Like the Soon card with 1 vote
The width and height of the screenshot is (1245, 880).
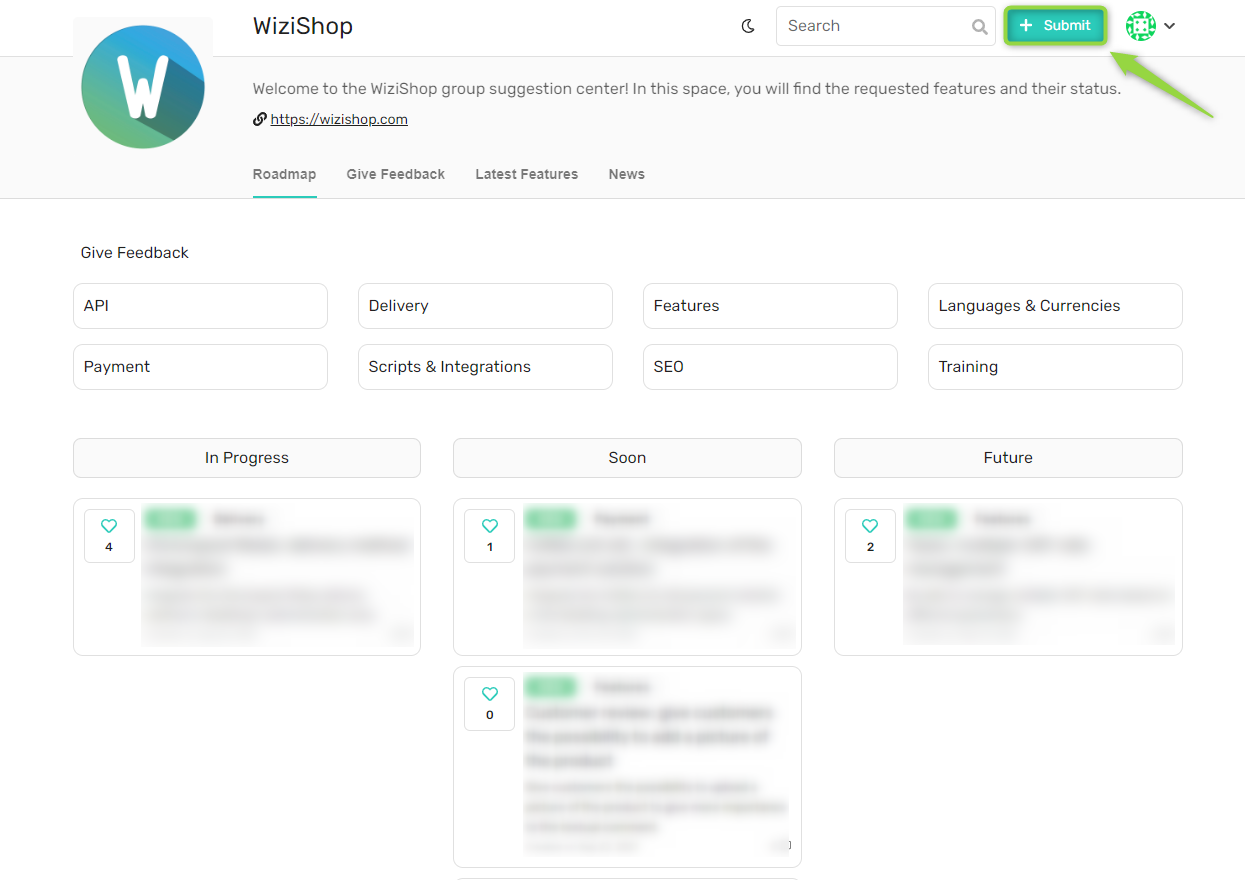[489, 536]
